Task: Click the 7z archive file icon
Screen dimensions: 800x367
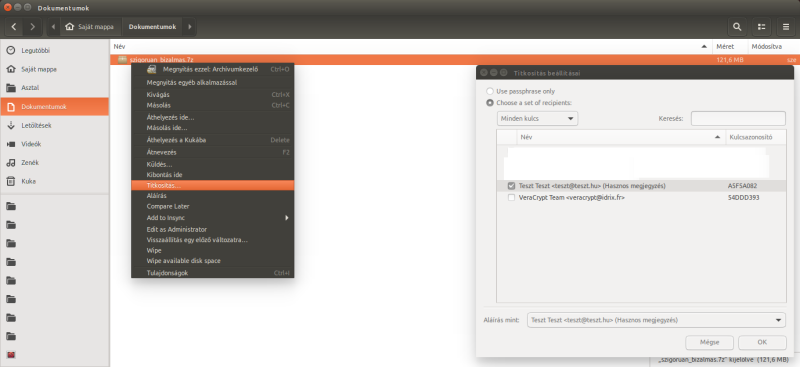Action: click(x=122, y=60)
